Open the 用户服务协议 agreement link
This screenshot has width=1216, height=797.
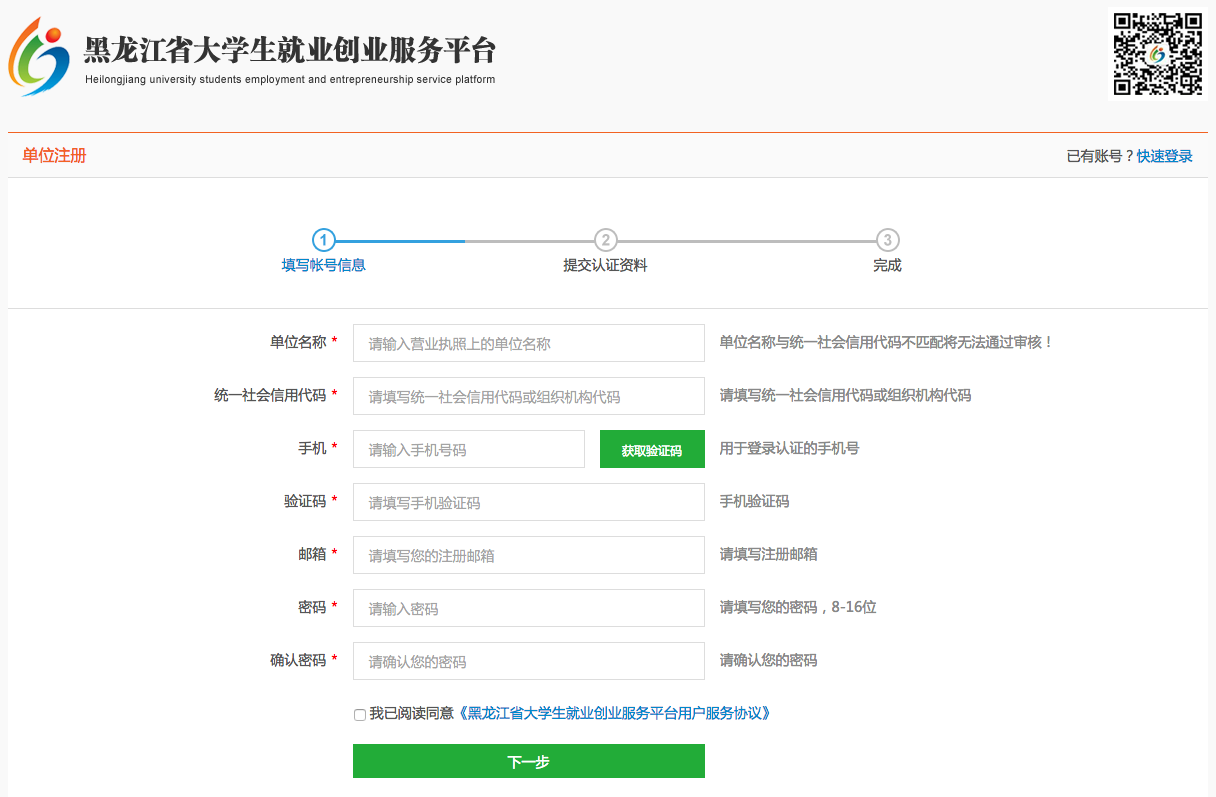point(614,713)
